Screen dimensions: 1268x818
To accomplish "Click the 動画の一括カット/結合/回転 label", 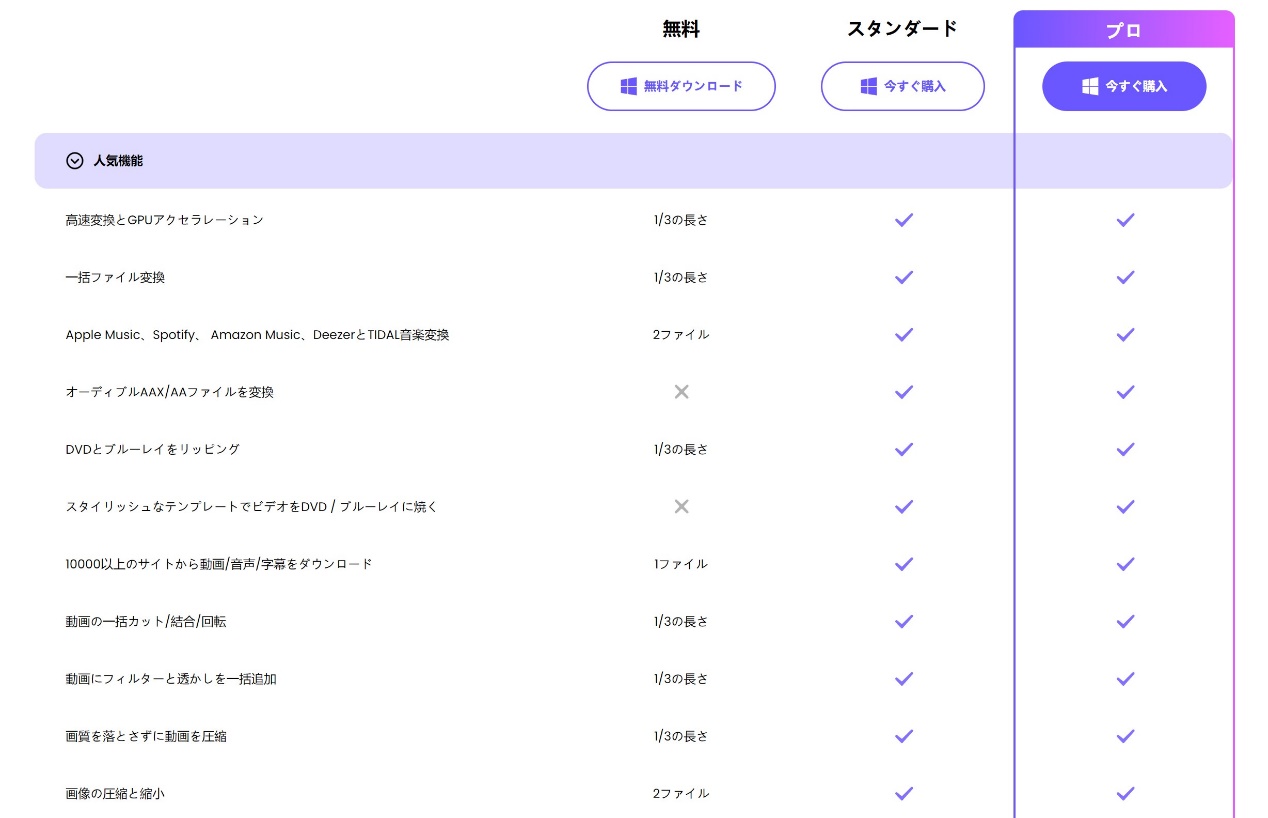I will click(x=146, y=622).
